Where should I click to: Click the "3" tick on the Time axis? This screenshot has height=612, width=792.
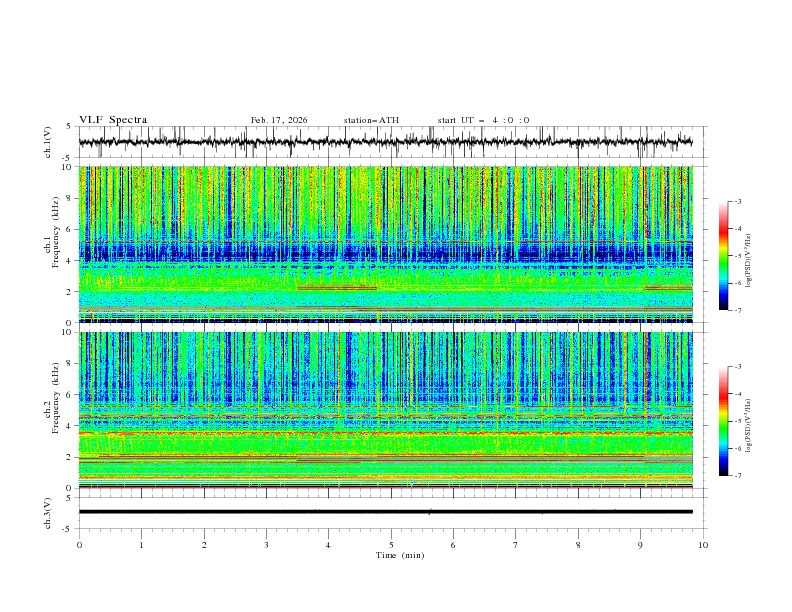266,545
